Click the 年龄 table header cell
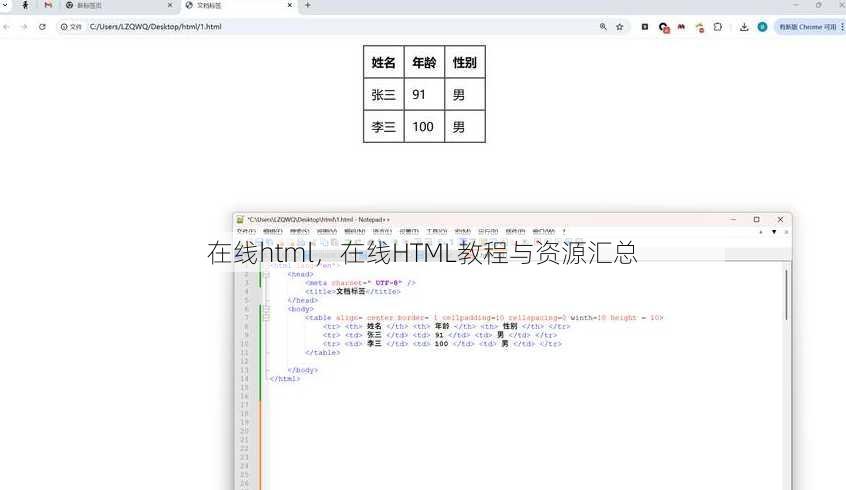The image size is (846, 490). pyautogui.click(x=424, y=62)
